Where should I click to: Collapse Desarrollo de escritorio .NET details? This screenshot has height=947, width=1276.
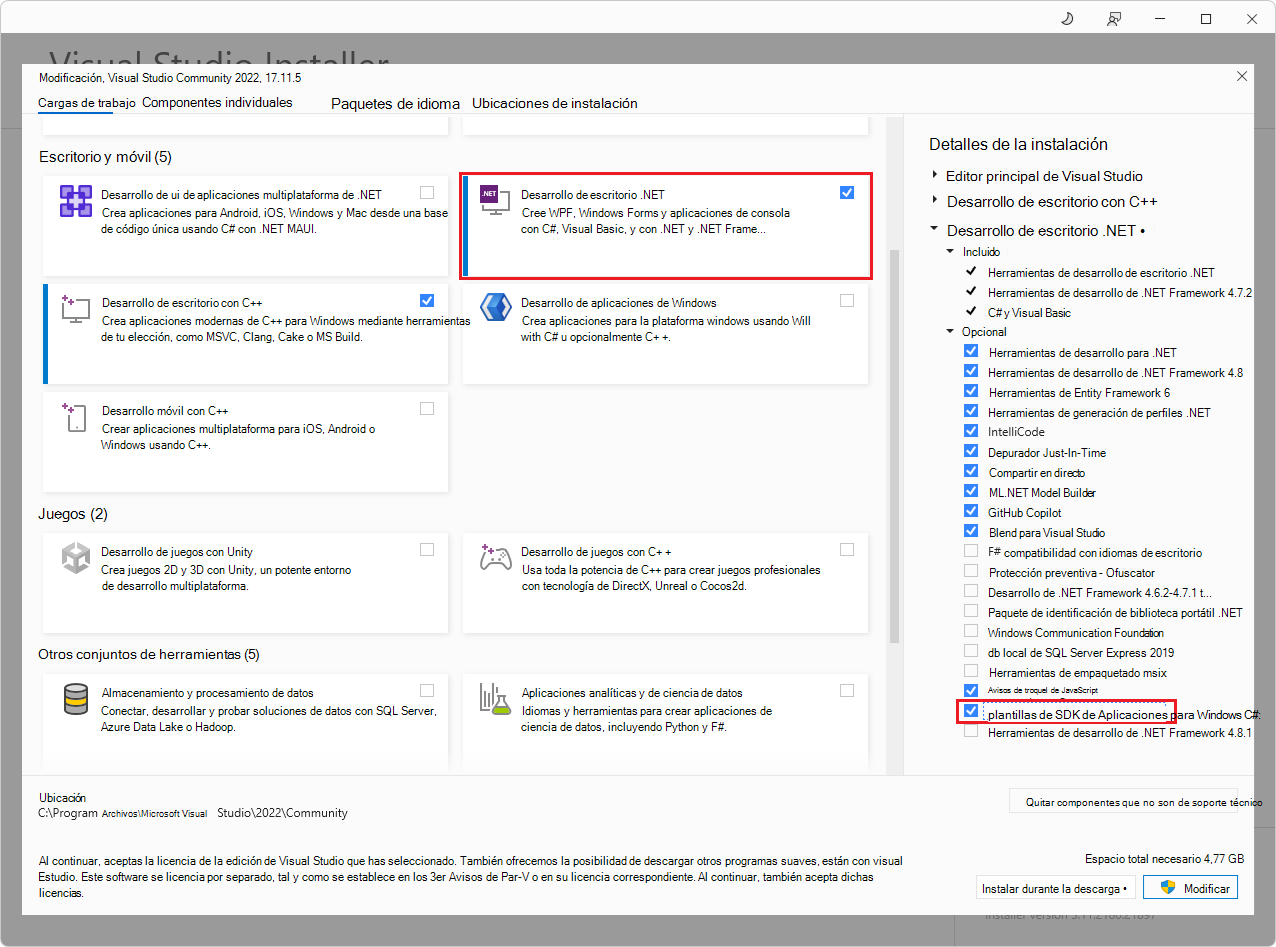tap(935, 229)
